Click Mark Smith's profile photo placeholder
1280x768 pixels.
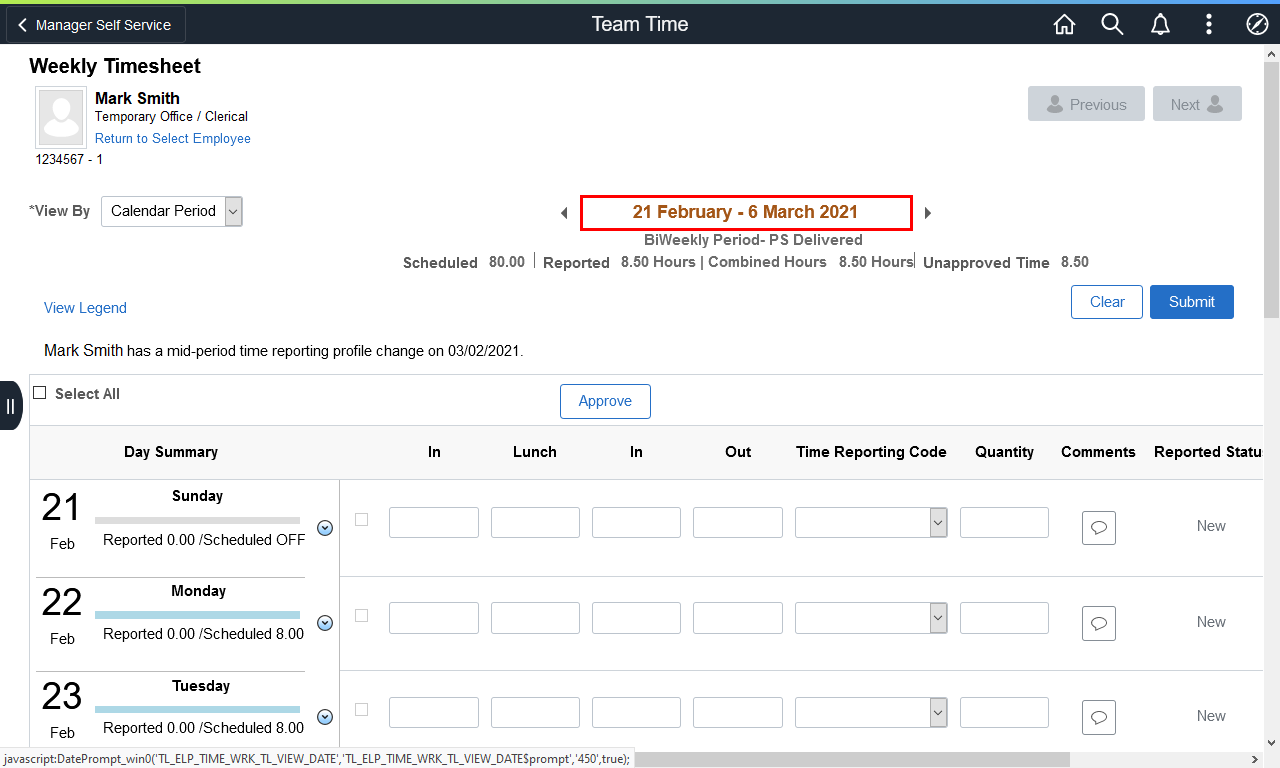pos(61,117)
